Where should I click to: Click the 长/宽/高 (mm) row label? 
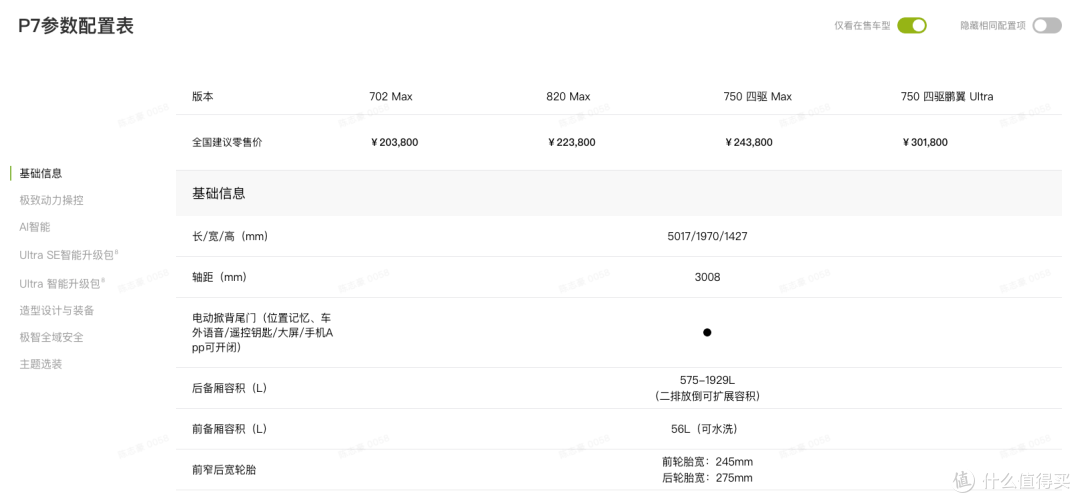[x=230, y=236]
